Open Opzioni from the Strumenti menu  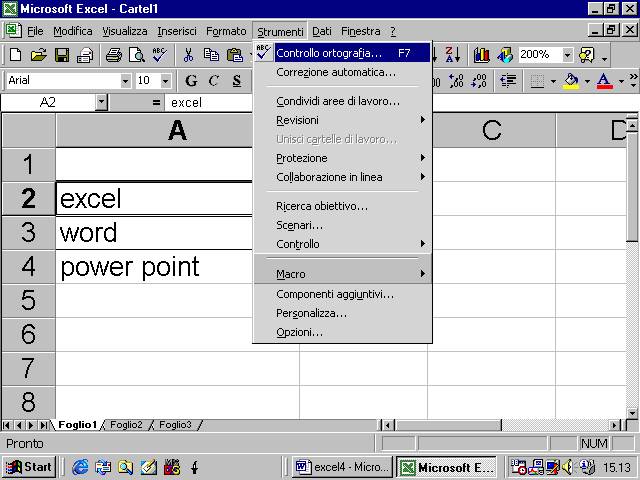342,332
